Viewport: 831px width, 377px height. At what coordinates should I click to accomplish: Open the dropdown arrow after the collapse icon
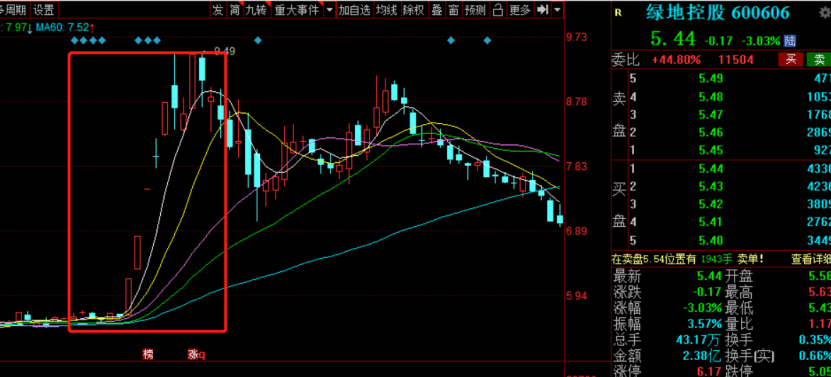click(556, 10)
